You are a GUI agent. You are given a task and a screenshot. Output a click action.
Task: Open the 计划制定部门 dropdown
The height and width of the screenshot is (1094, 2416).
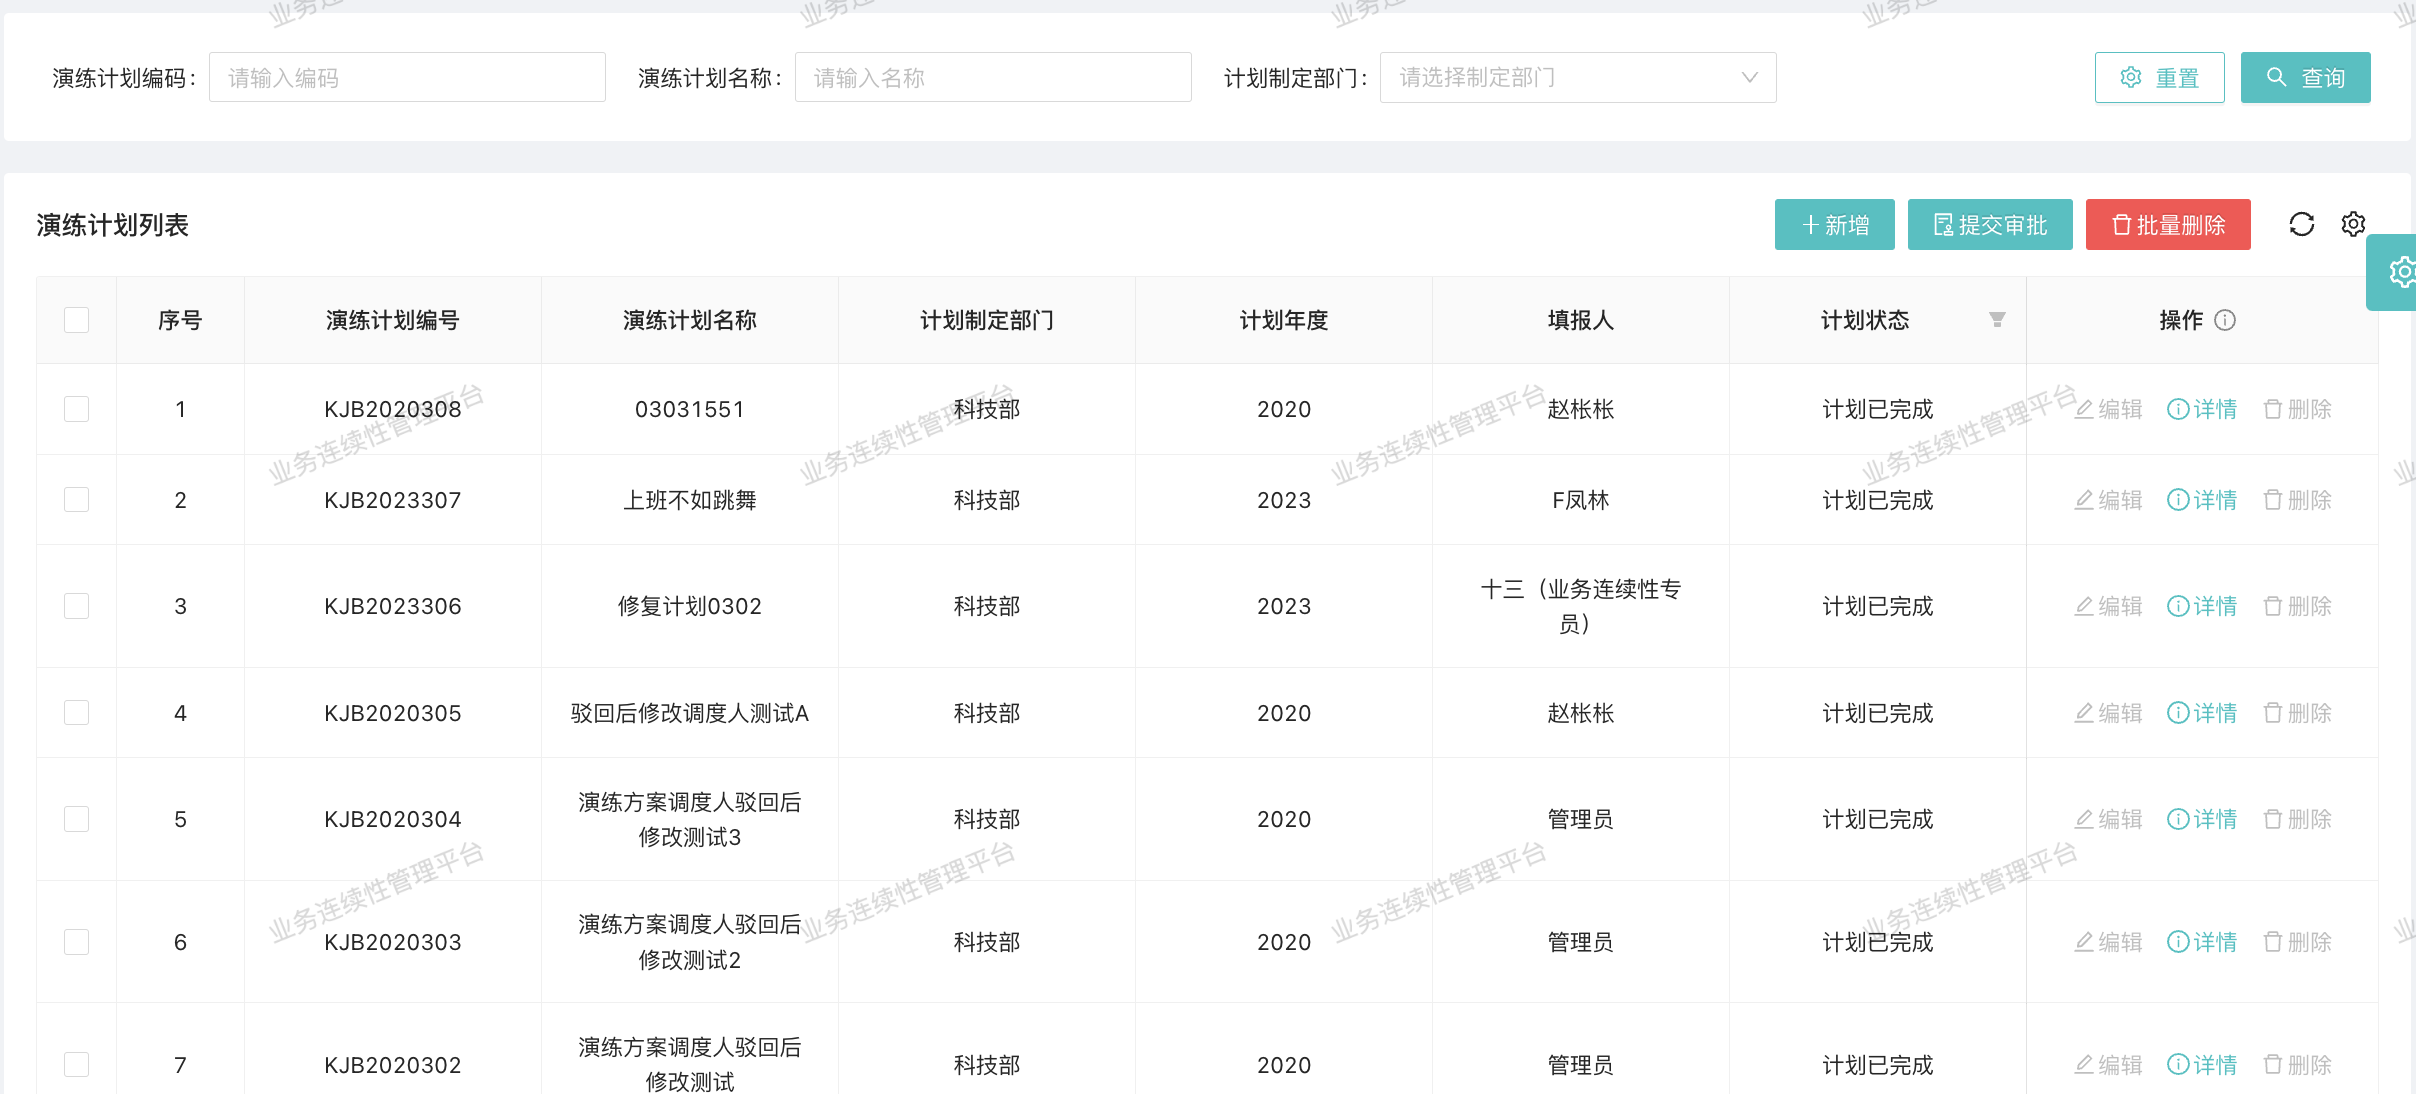click(1578, 77)
